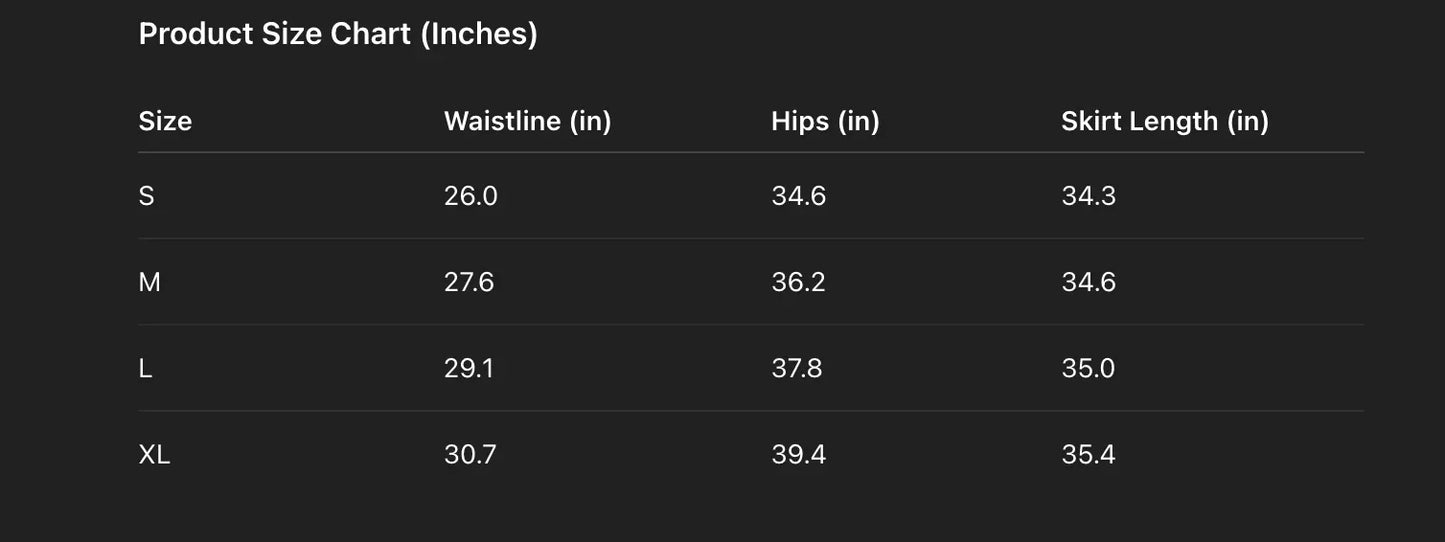The height and width of the screenshot is (542, 1445).
Task: Click the 37.8 hips value
Action: click(796, 368)
